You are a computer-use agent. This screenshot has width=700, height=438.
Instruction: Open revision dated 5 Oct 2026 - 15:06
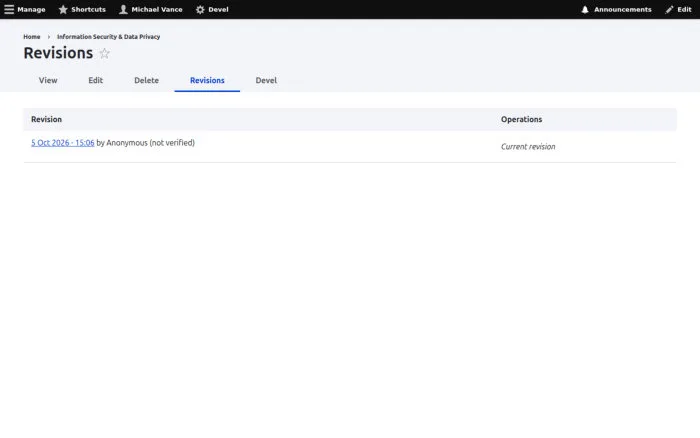(x=62, y=143)
